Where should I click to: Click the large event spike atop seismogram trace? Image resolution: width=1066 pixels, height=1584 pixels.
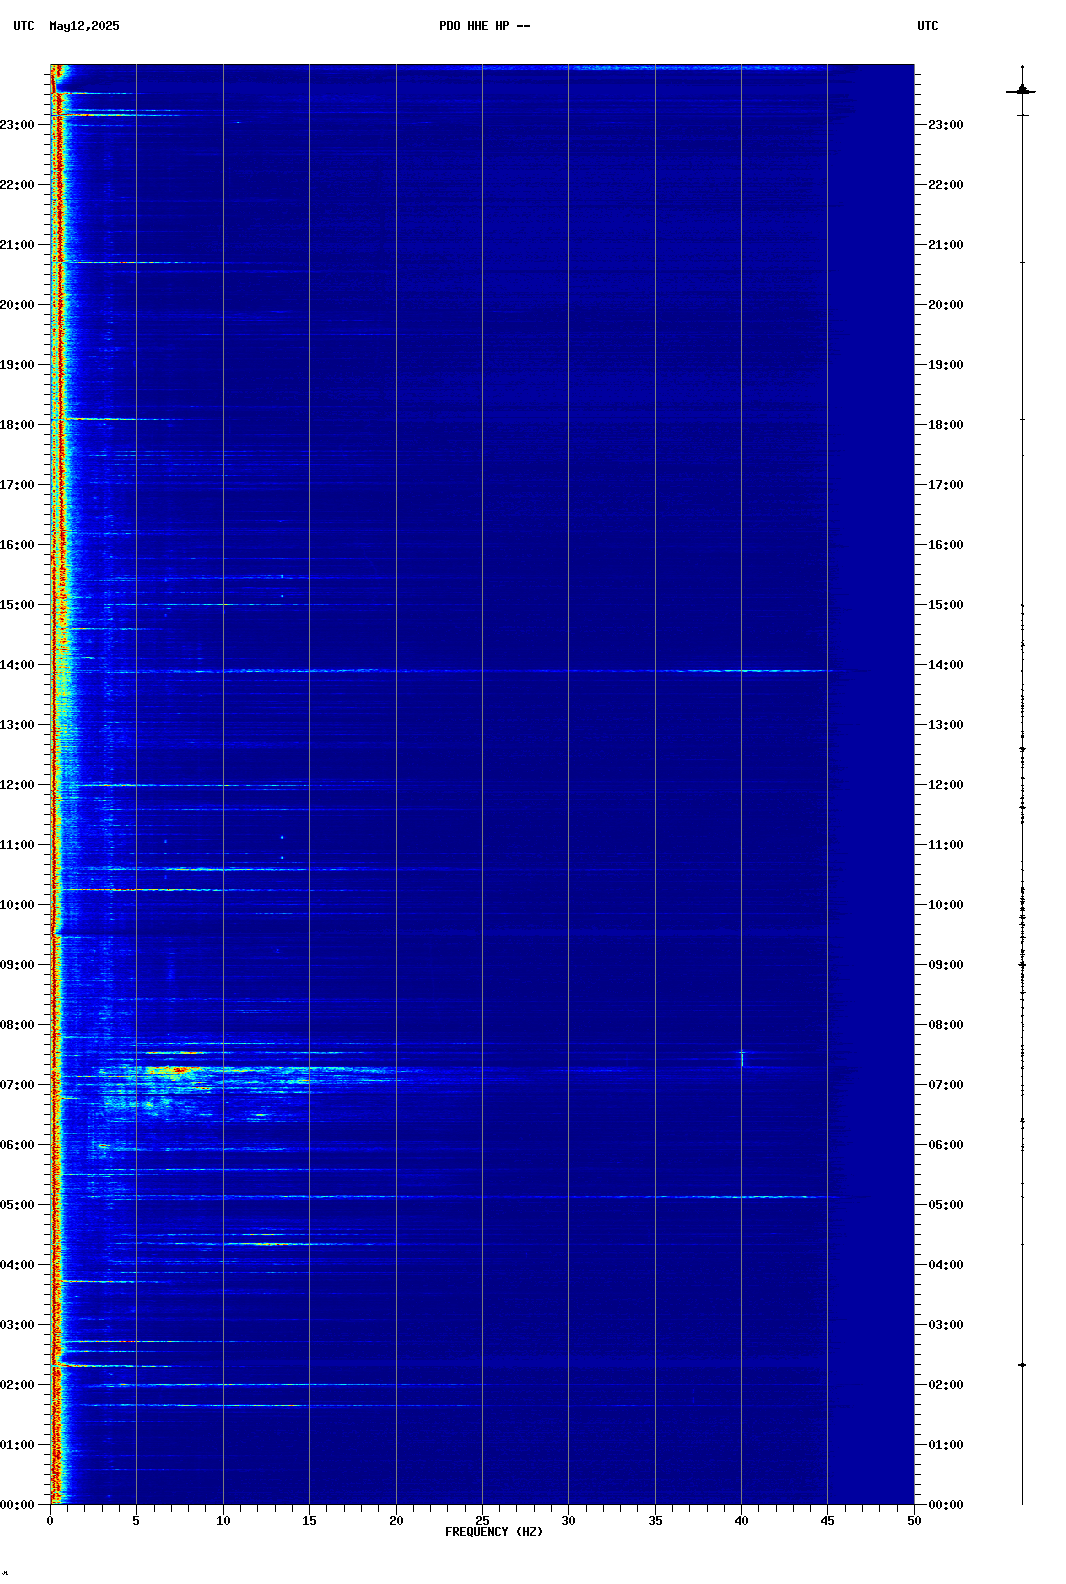[1021, 91]
